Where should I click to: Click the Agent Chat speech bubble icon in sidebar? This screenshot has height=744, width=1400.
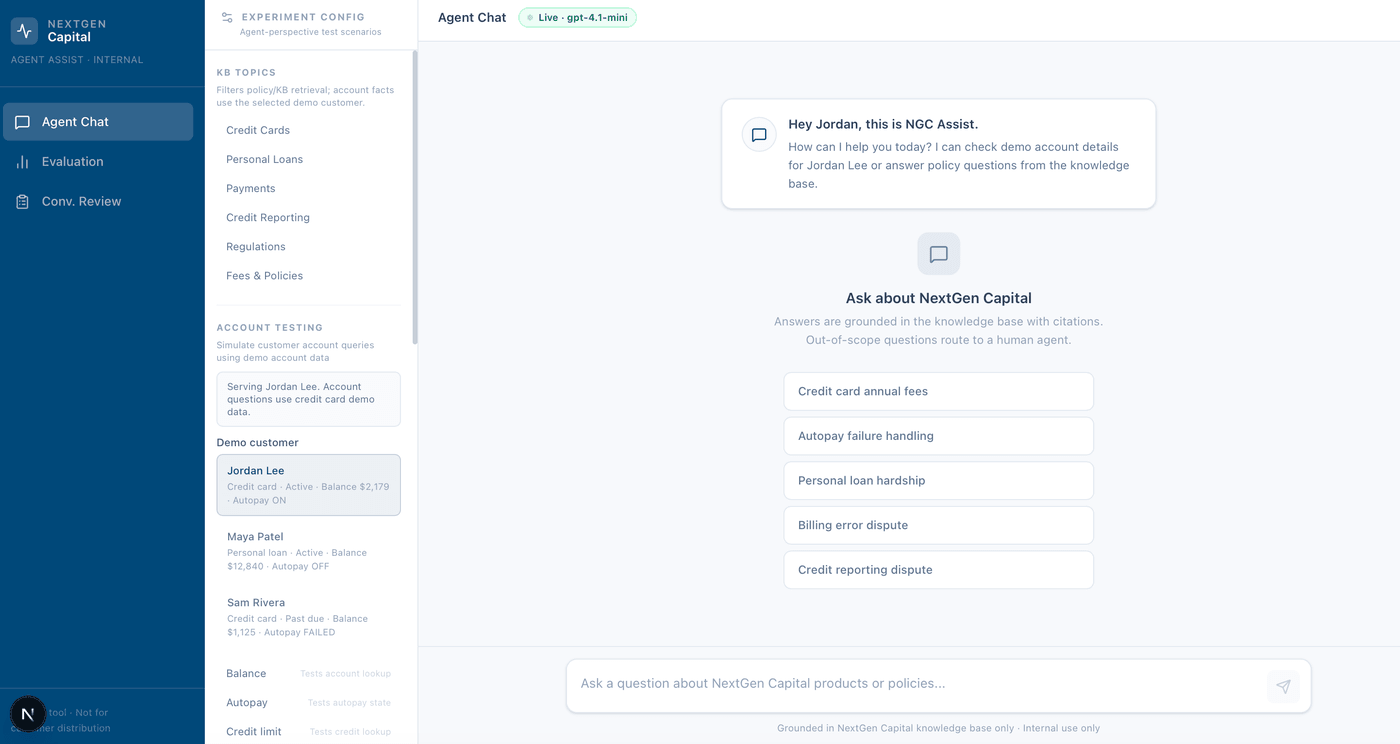(x=22, y=122)
